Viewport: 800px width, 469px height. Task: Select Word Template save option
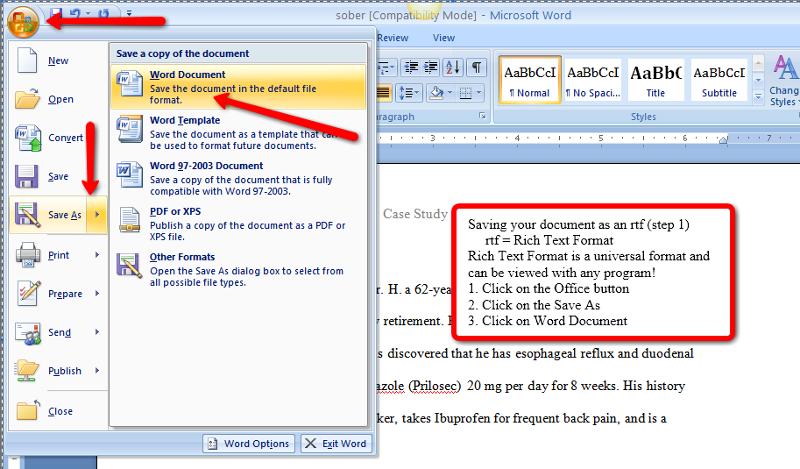click(238, 133)
